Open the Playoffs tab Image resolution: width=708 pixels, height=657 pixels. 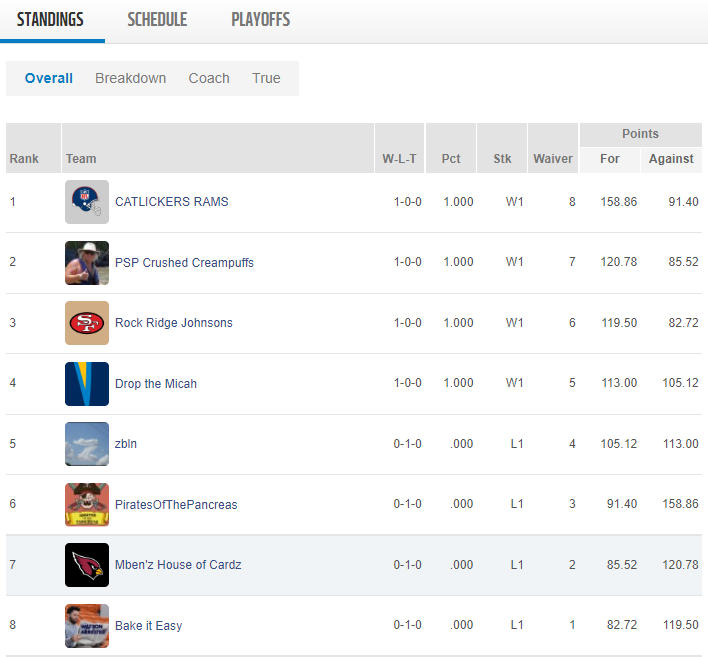[260, 20]
